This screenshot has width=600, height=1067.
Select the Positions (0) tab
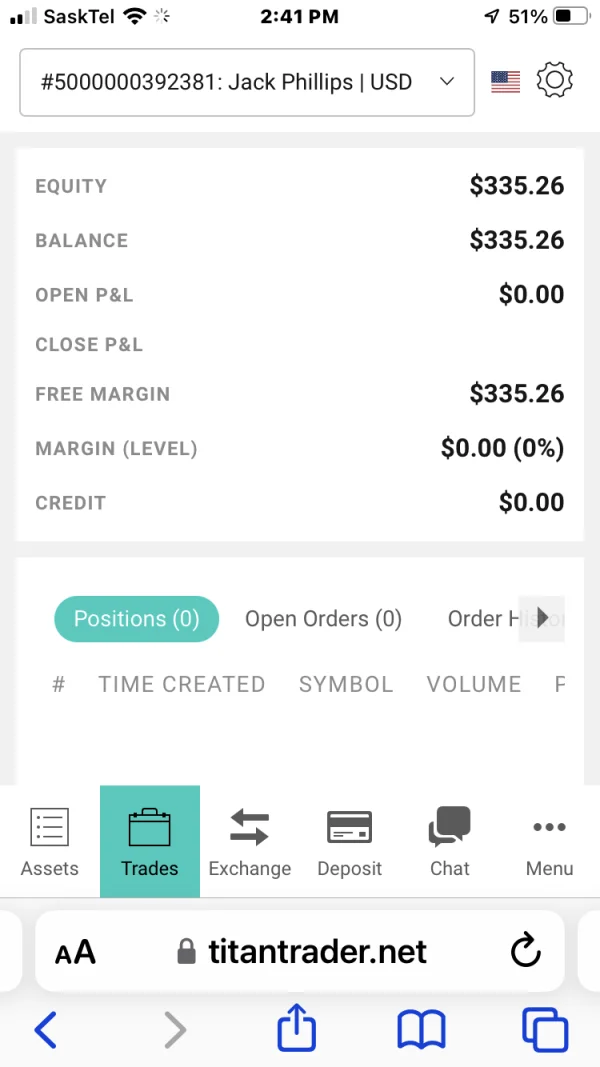click(x=136, y=619)
